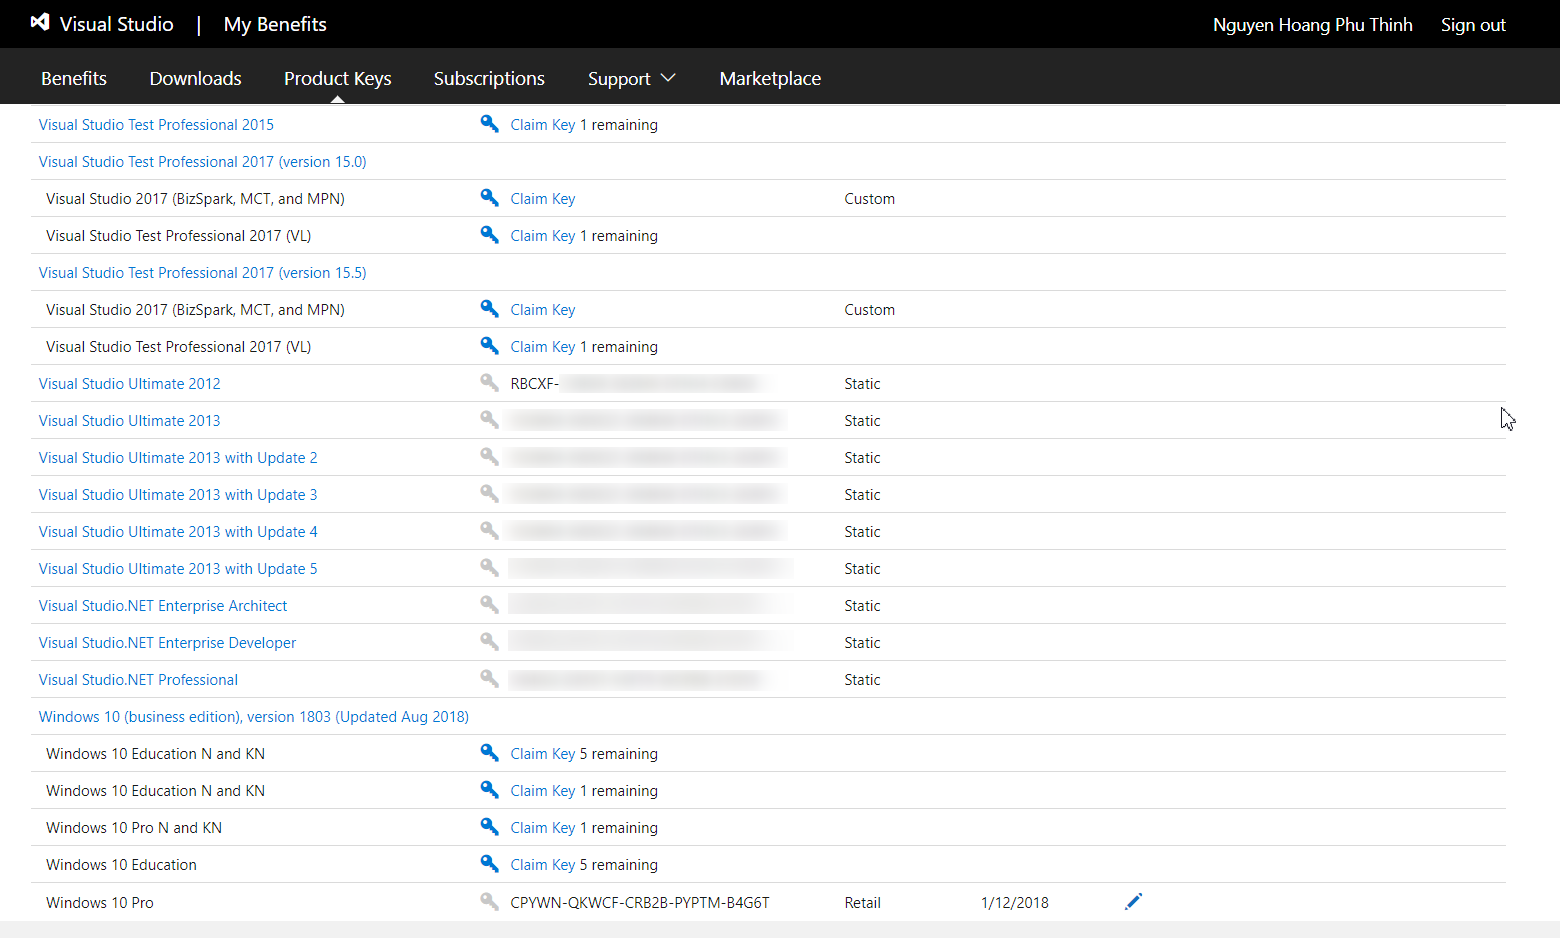Open Visual Studio Ultimate 2013 with Update 3 link
Image resolution: width=1560 pixels, height=938 pixels.
[178, 495]
